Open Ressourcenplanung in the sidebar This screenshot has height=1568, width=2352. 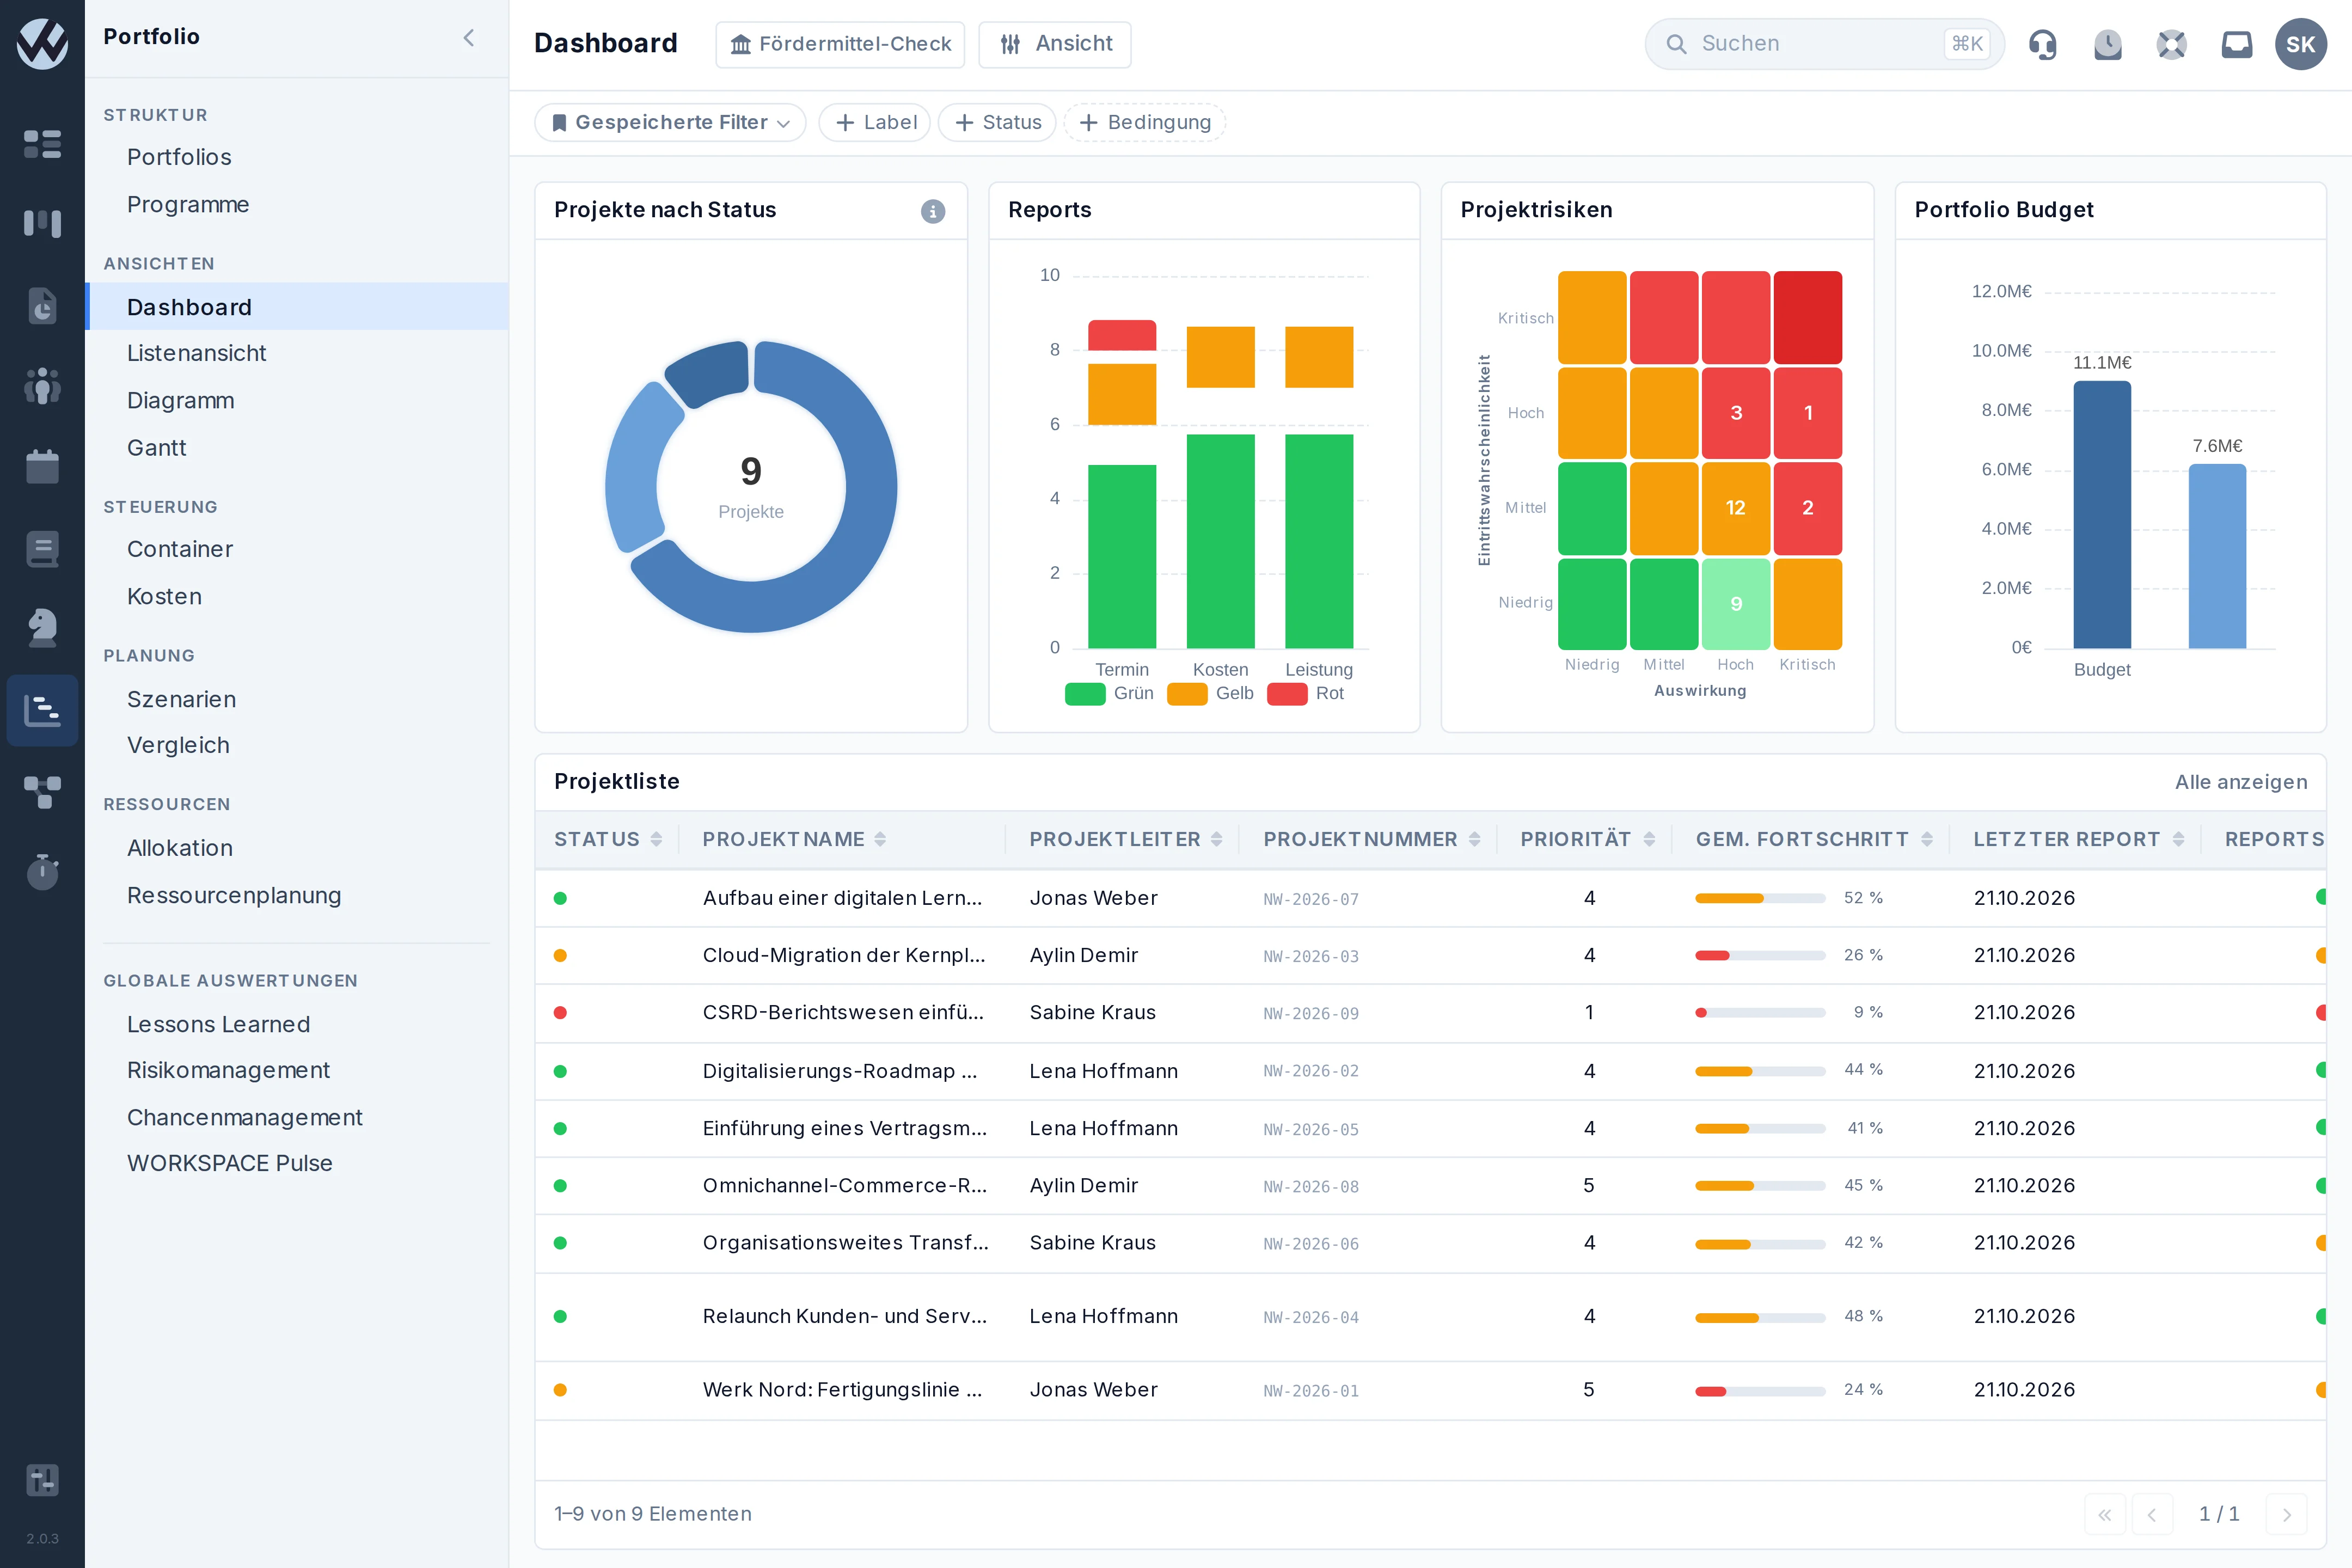coord(234,895)
